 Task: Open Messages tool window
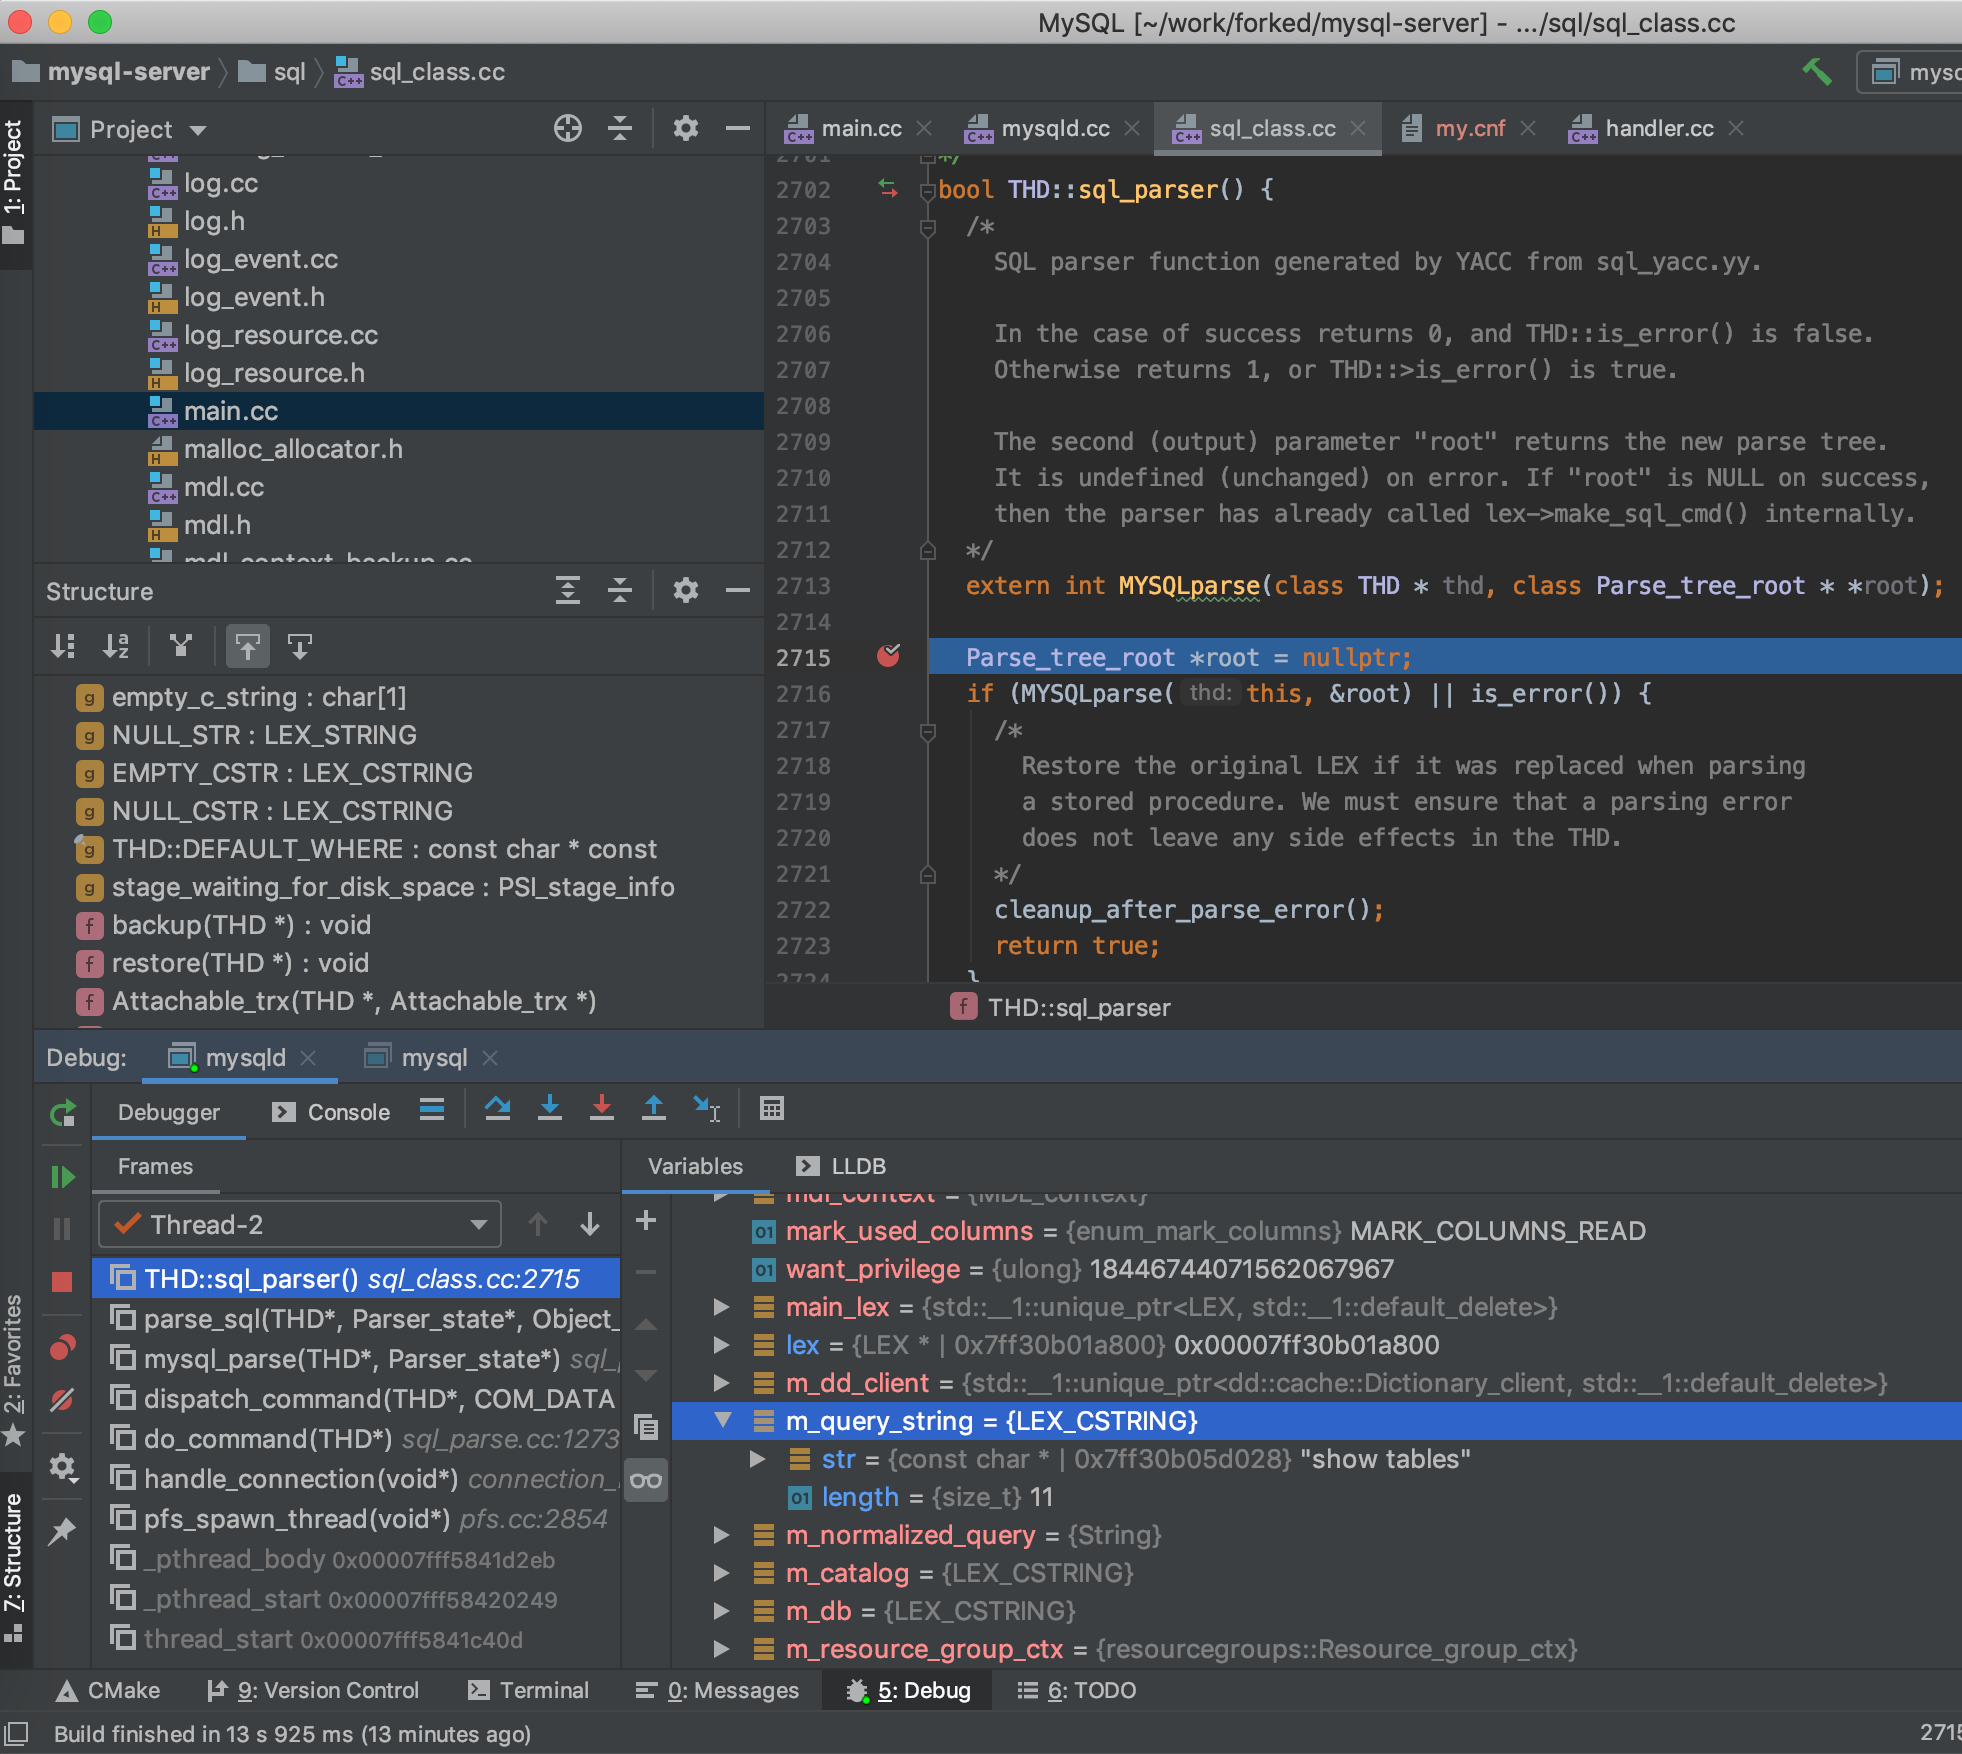click(x=717, y=1690)
